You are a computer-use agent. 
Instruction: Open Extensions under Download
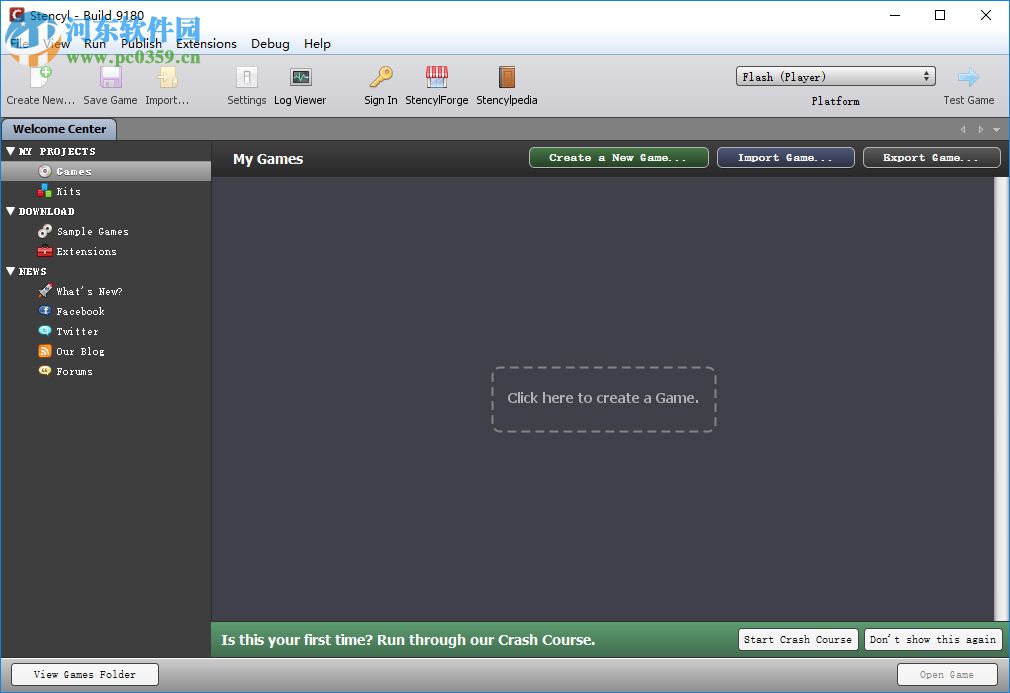[106, 251]
